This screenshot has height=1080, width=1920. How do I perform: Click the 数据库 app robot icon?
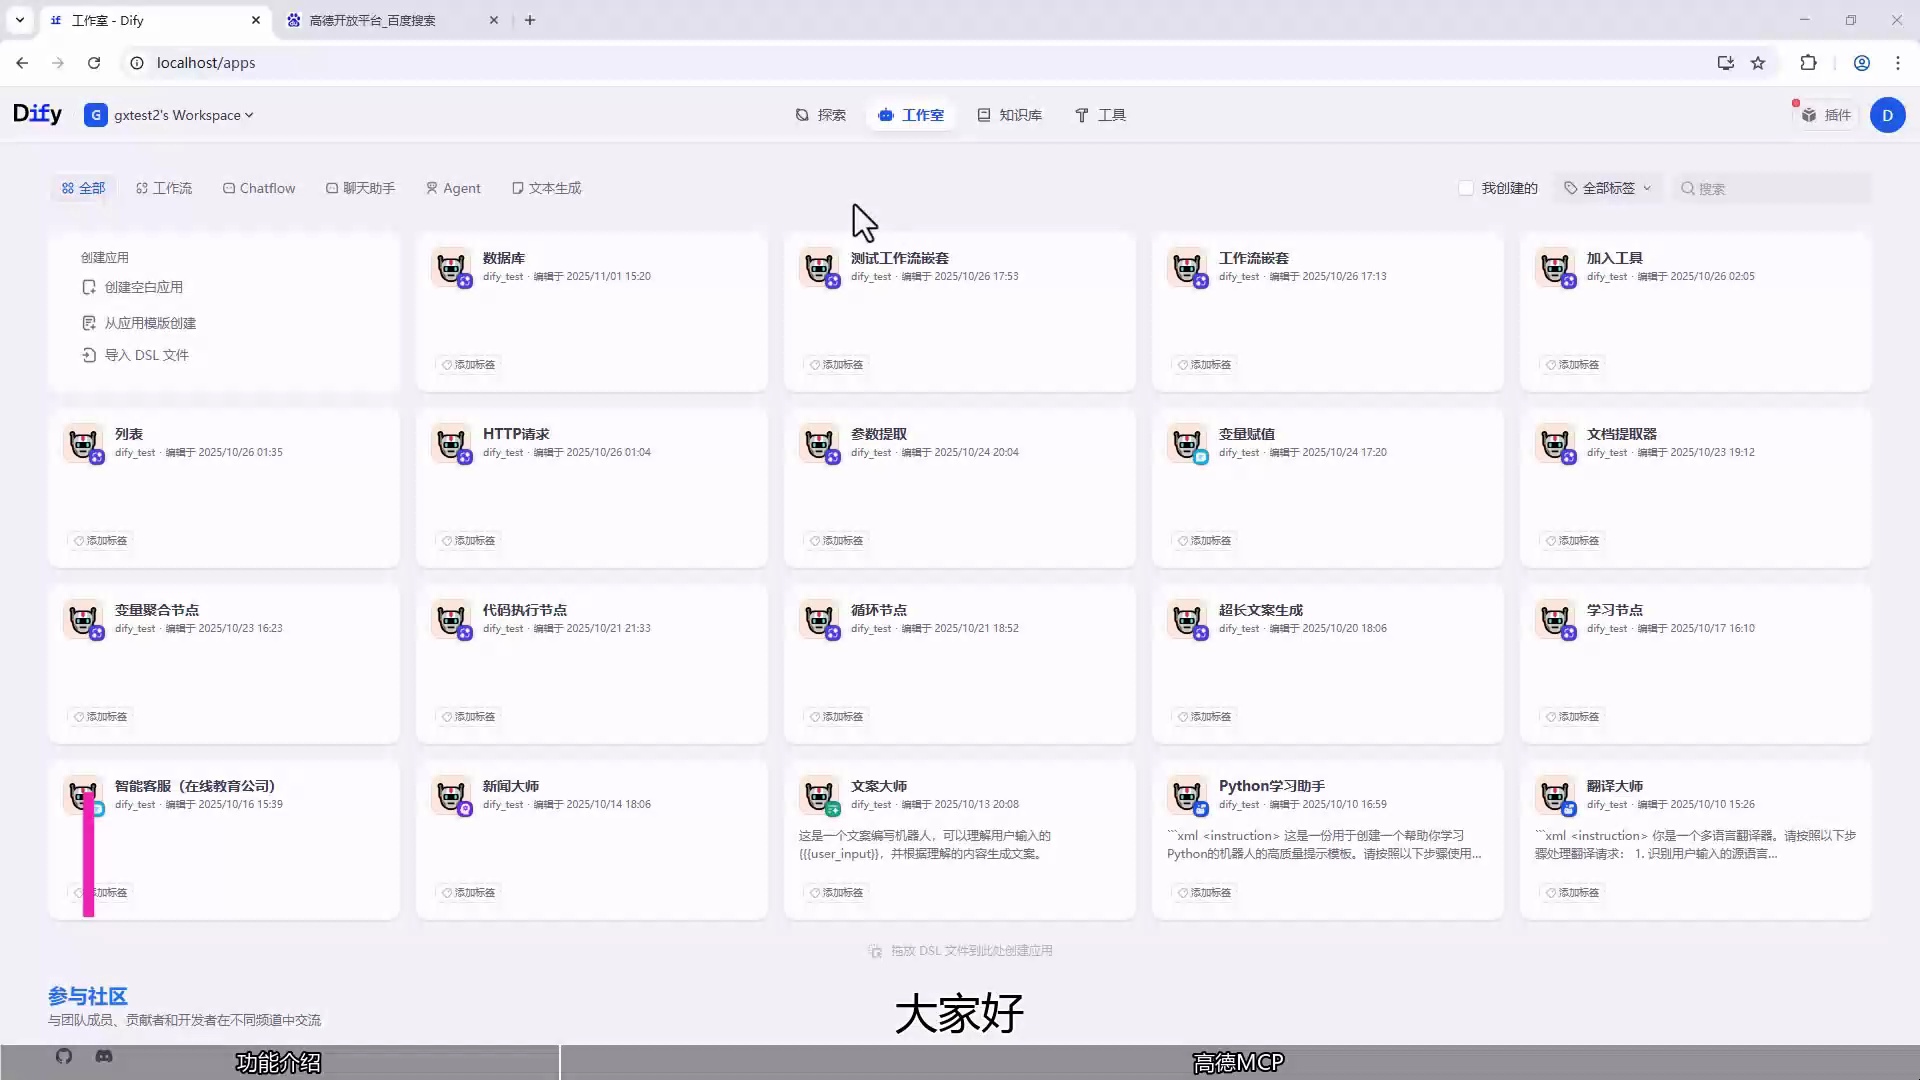pyautogui.click(x=451, y=267)
